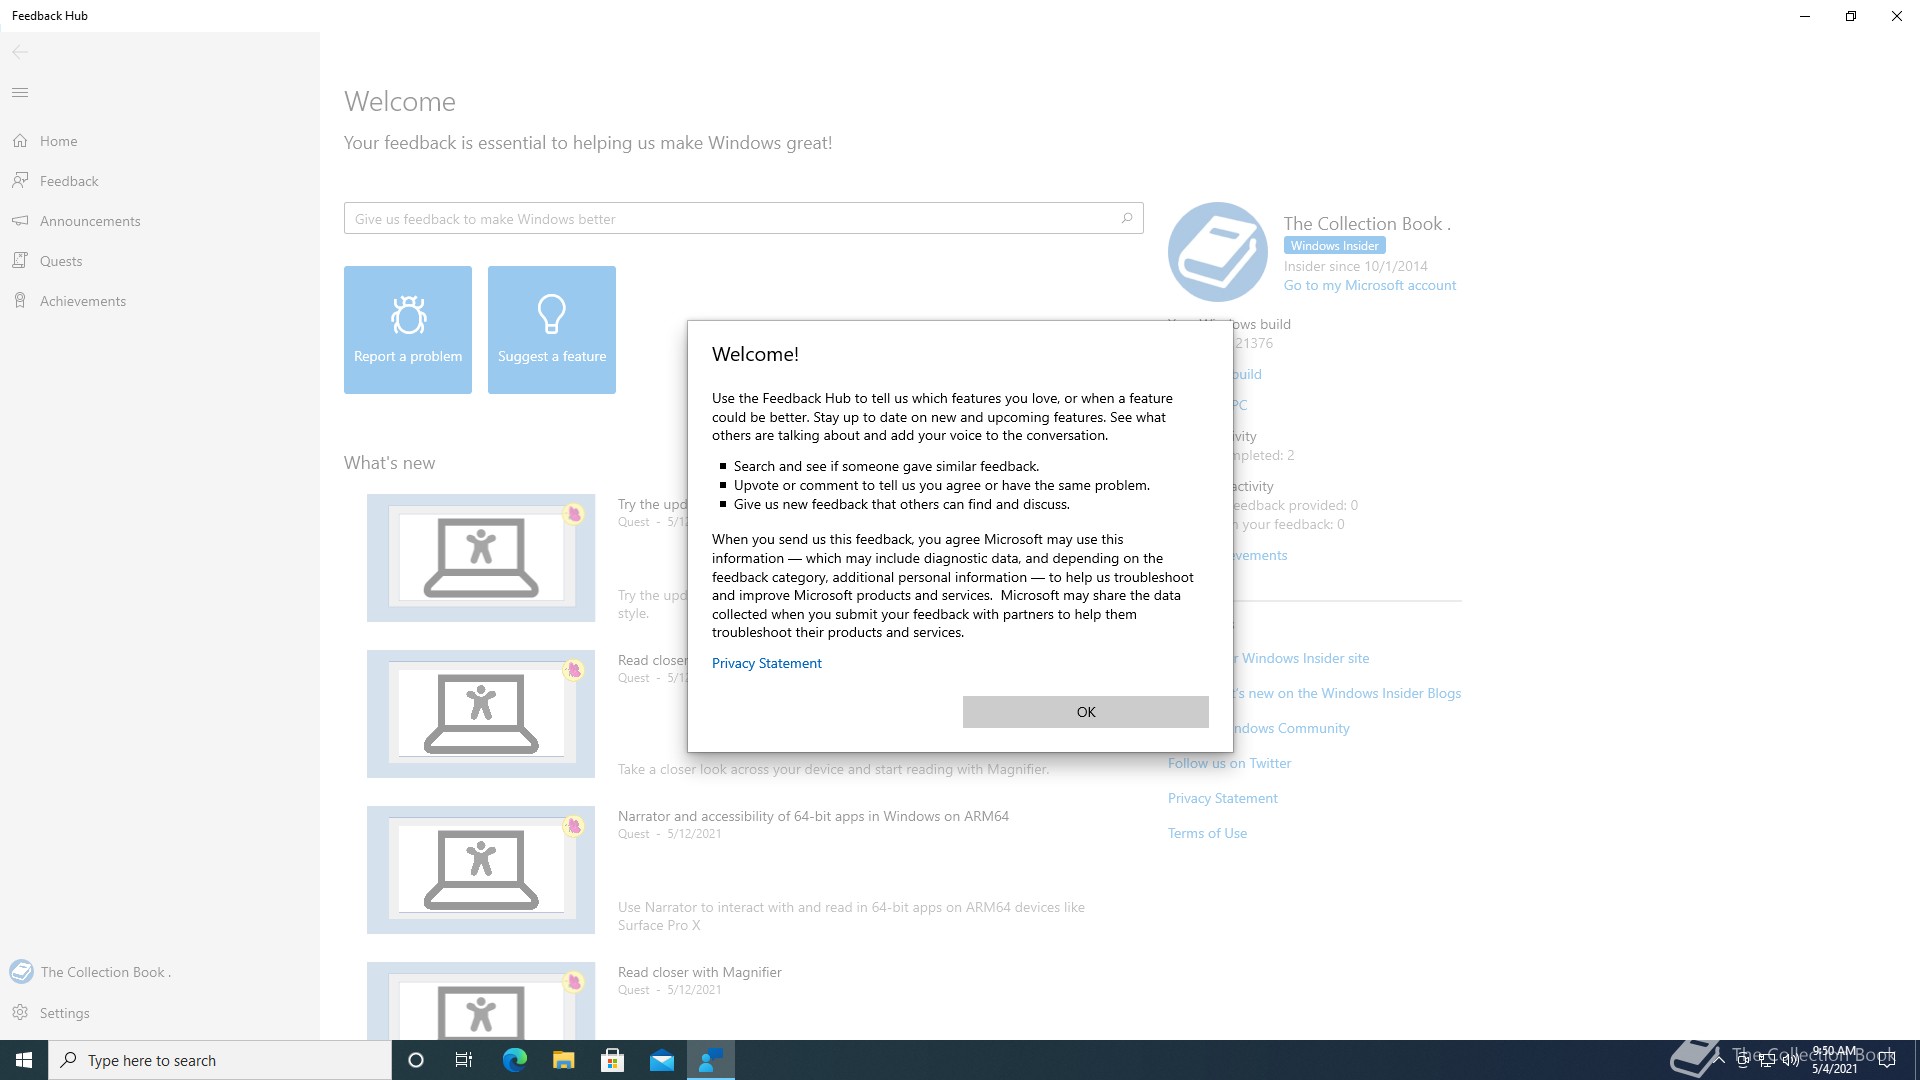Click the Quests icon in the sidebar
The image size is (1920, 1080).
click(x=20, y=261)
